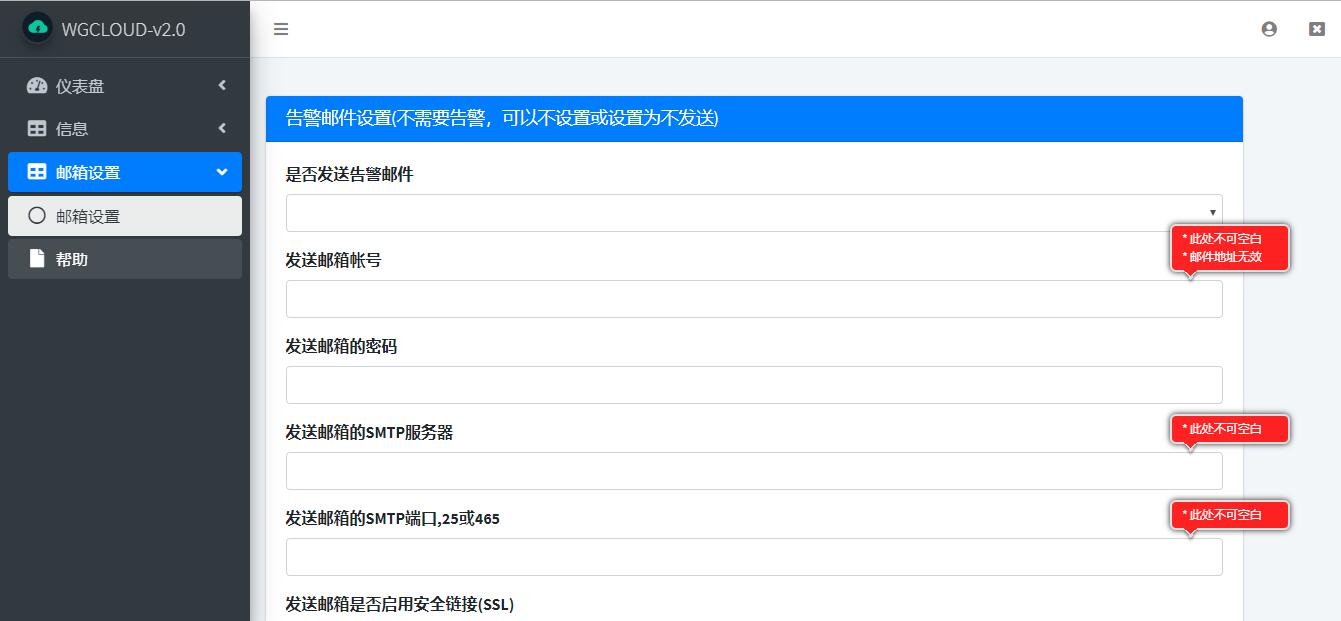Click the logout X icon top right

1317,29
